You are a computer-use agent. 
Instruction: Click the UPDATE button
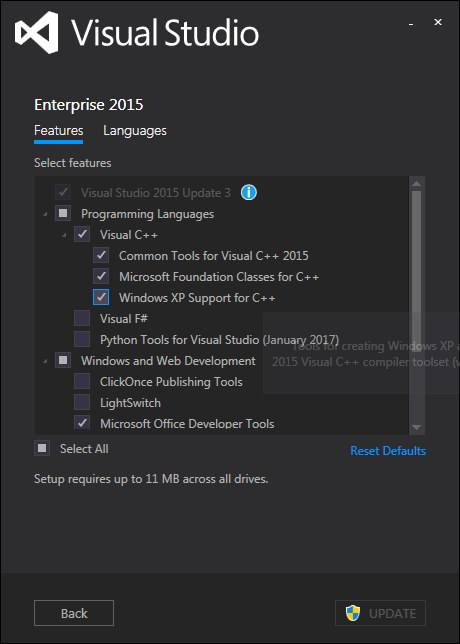pos(380,613)
